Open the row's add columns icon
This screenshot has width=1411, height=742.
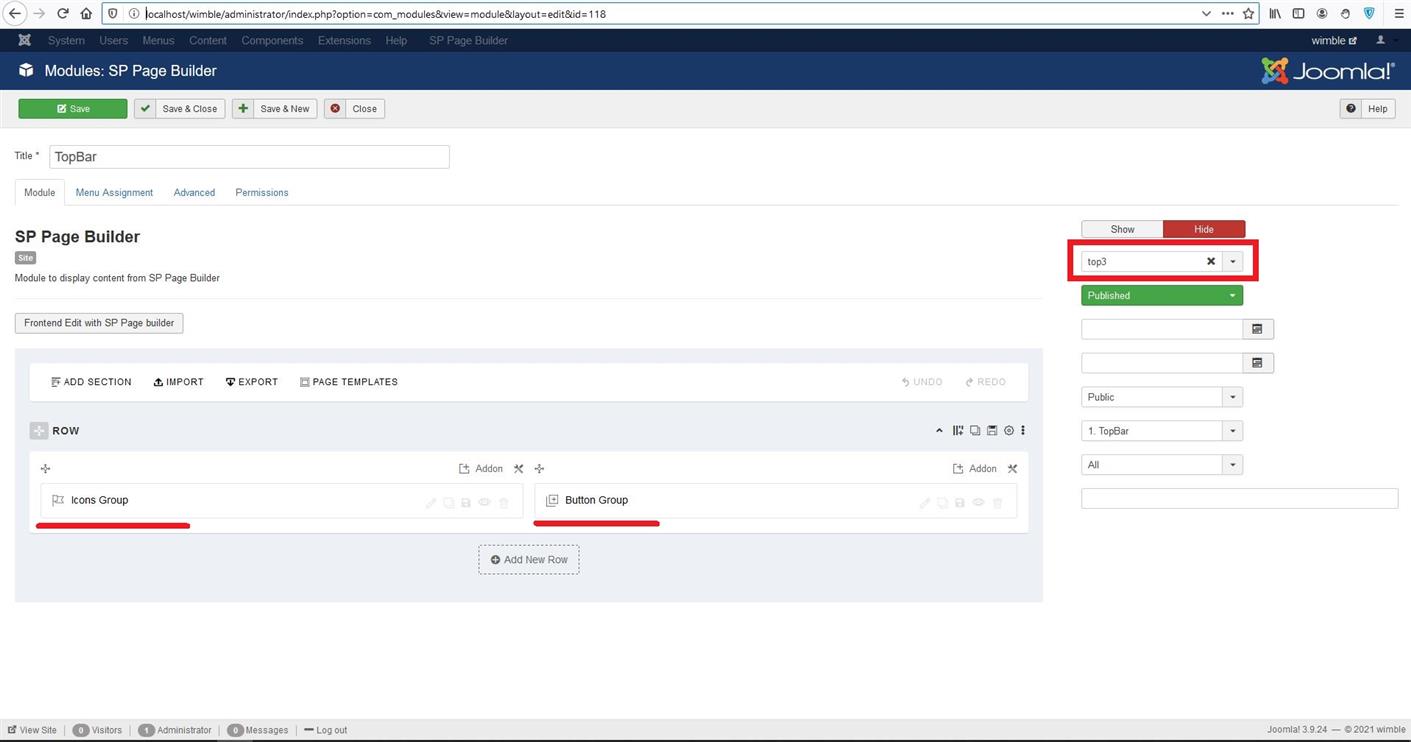tap(958, 431)
